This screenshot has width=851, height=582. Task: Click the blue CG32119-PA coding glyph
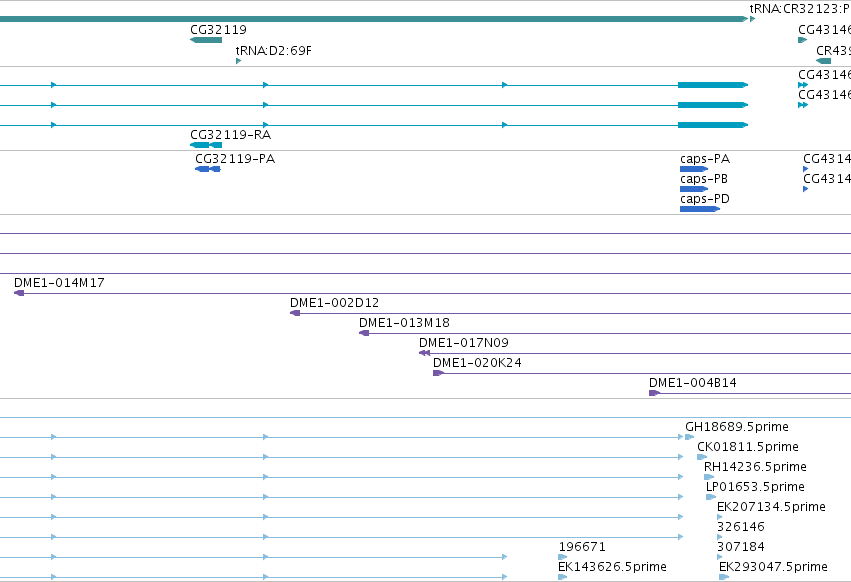click(208, 169)
